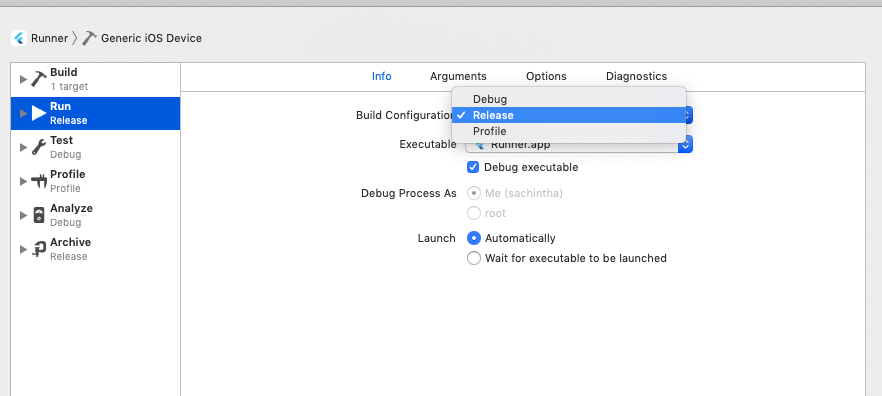Screen dimensions: 882x396
Task: Expand the Test action disclosure triangle
Action: click(23, 147)
